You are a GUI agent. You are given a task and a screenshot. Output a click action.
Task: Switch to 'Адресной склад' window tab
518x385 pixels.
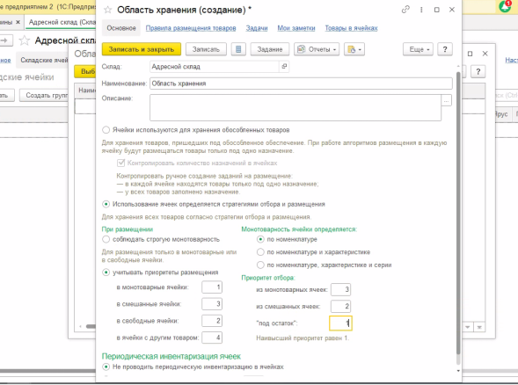click(x=62, y=22)
